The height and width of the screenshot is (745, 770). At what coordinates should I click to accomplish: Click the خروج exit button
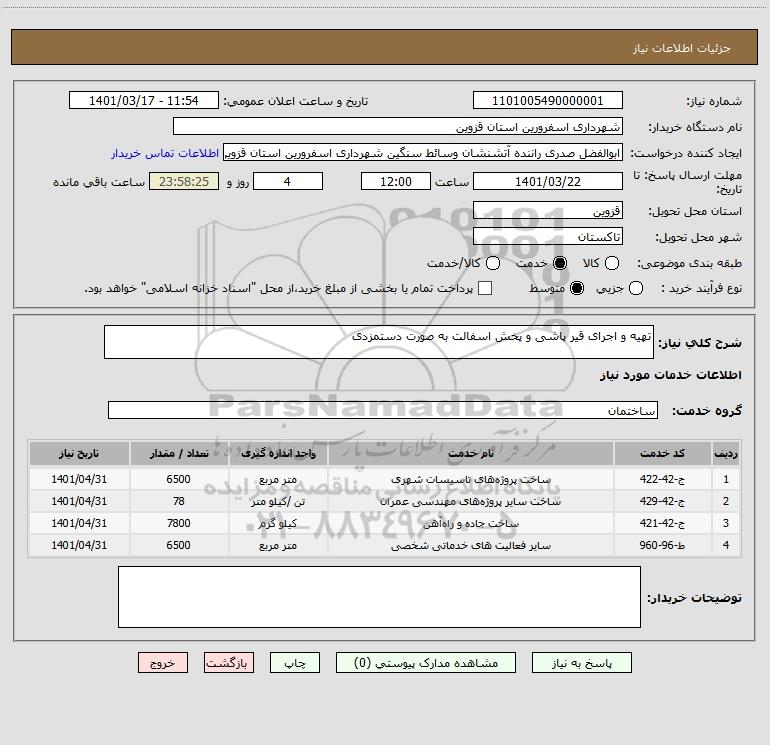[x=163, y=663]
